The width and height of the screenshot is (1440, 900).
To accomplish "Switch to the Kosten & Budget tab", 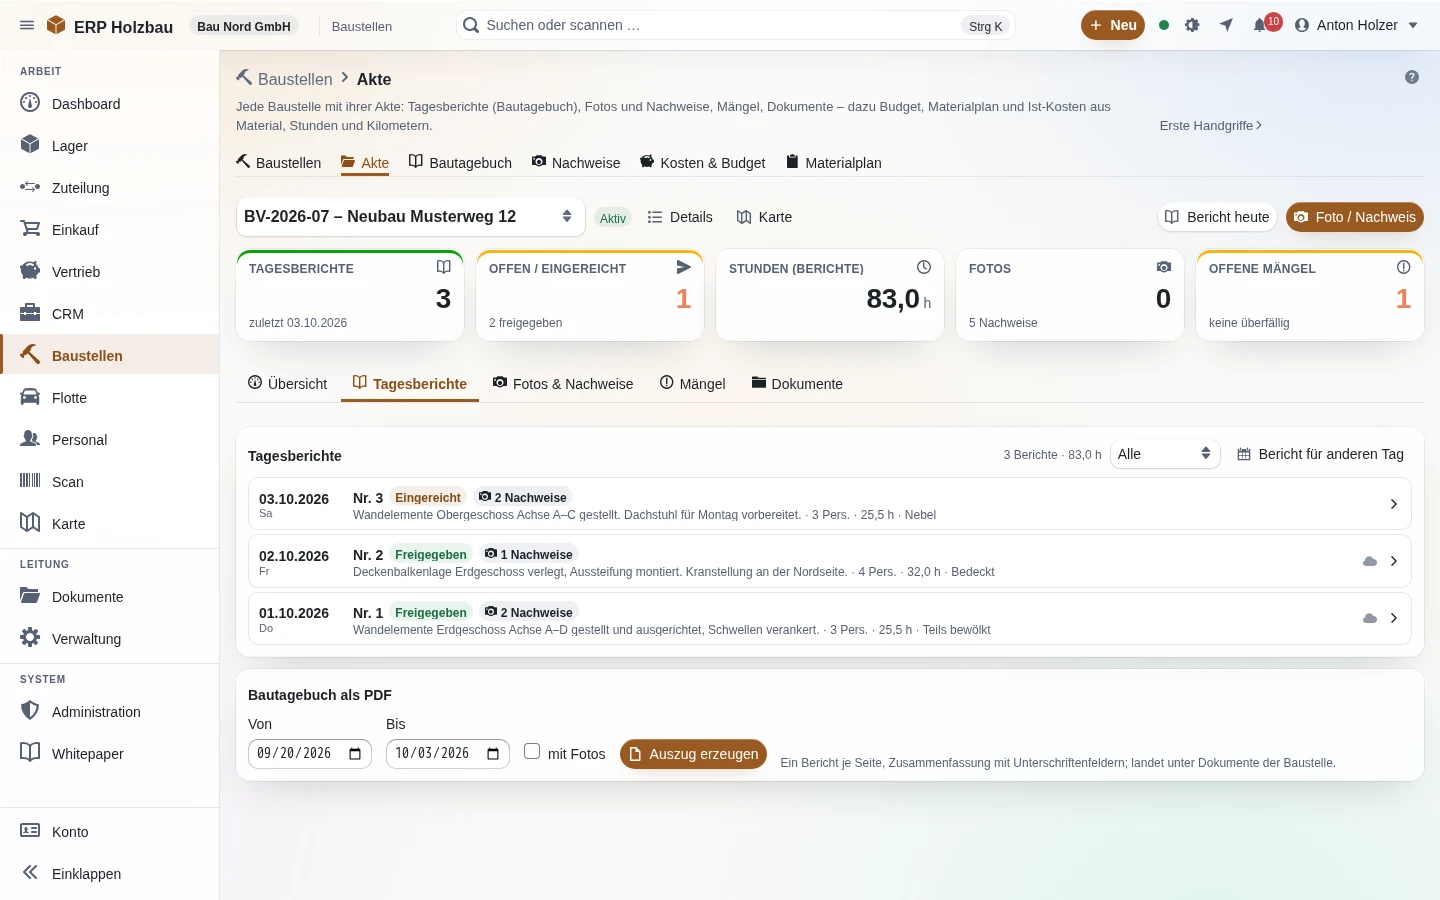I will [x=702, y=163].
